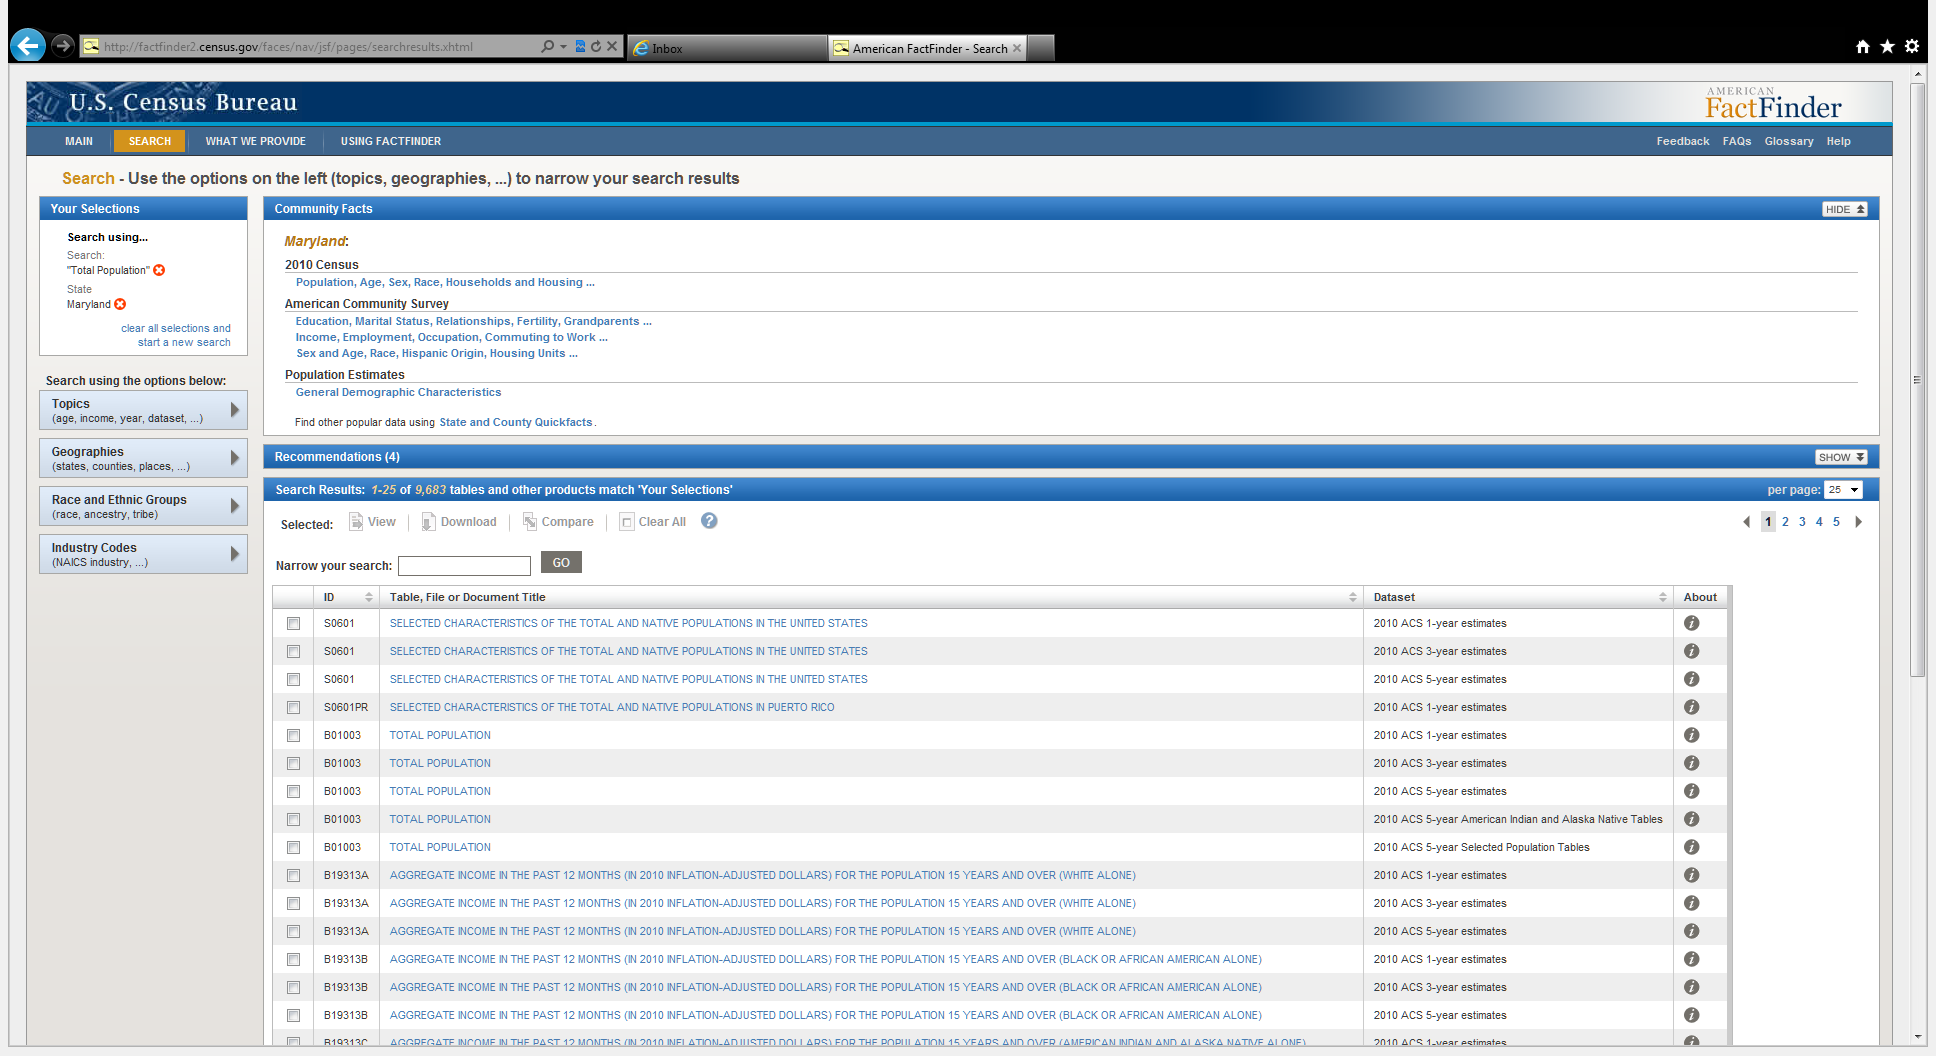
Task: Open About info for B01003 3-year estimates
Action: (x=1691, y=763)
